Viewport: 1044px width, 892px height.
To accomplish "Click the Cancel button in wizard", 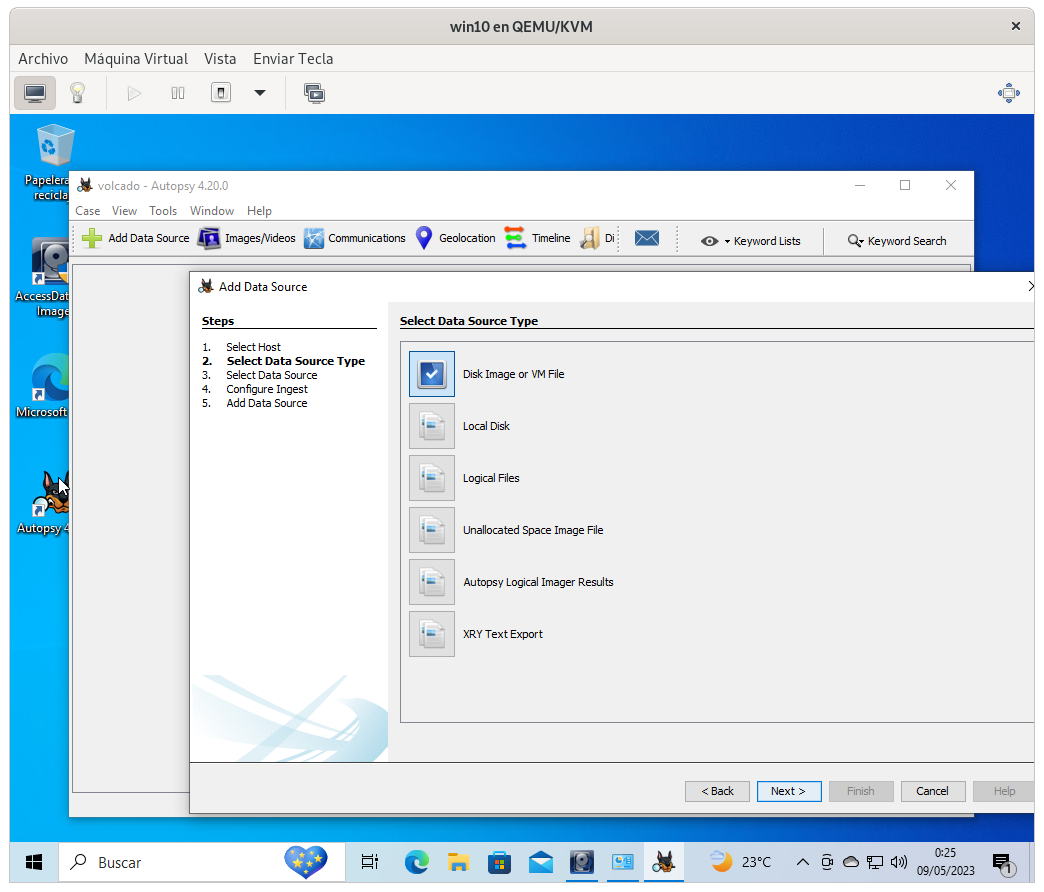I will click(932, 791).
